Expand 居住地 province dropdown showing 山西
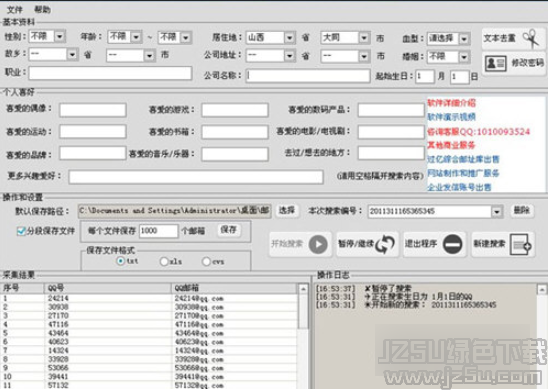Viewport: 548px width, 390px height. (289, 37)
